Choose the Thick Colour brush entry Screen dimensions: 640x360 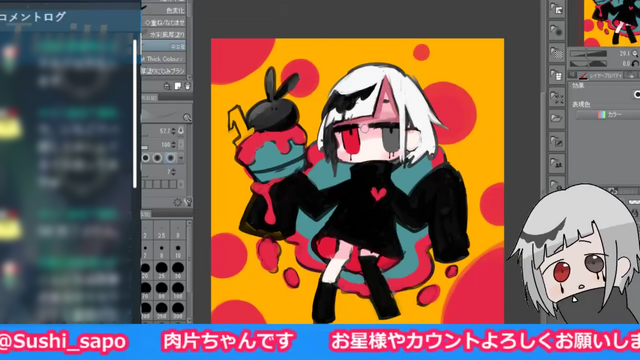pos(164,59)
